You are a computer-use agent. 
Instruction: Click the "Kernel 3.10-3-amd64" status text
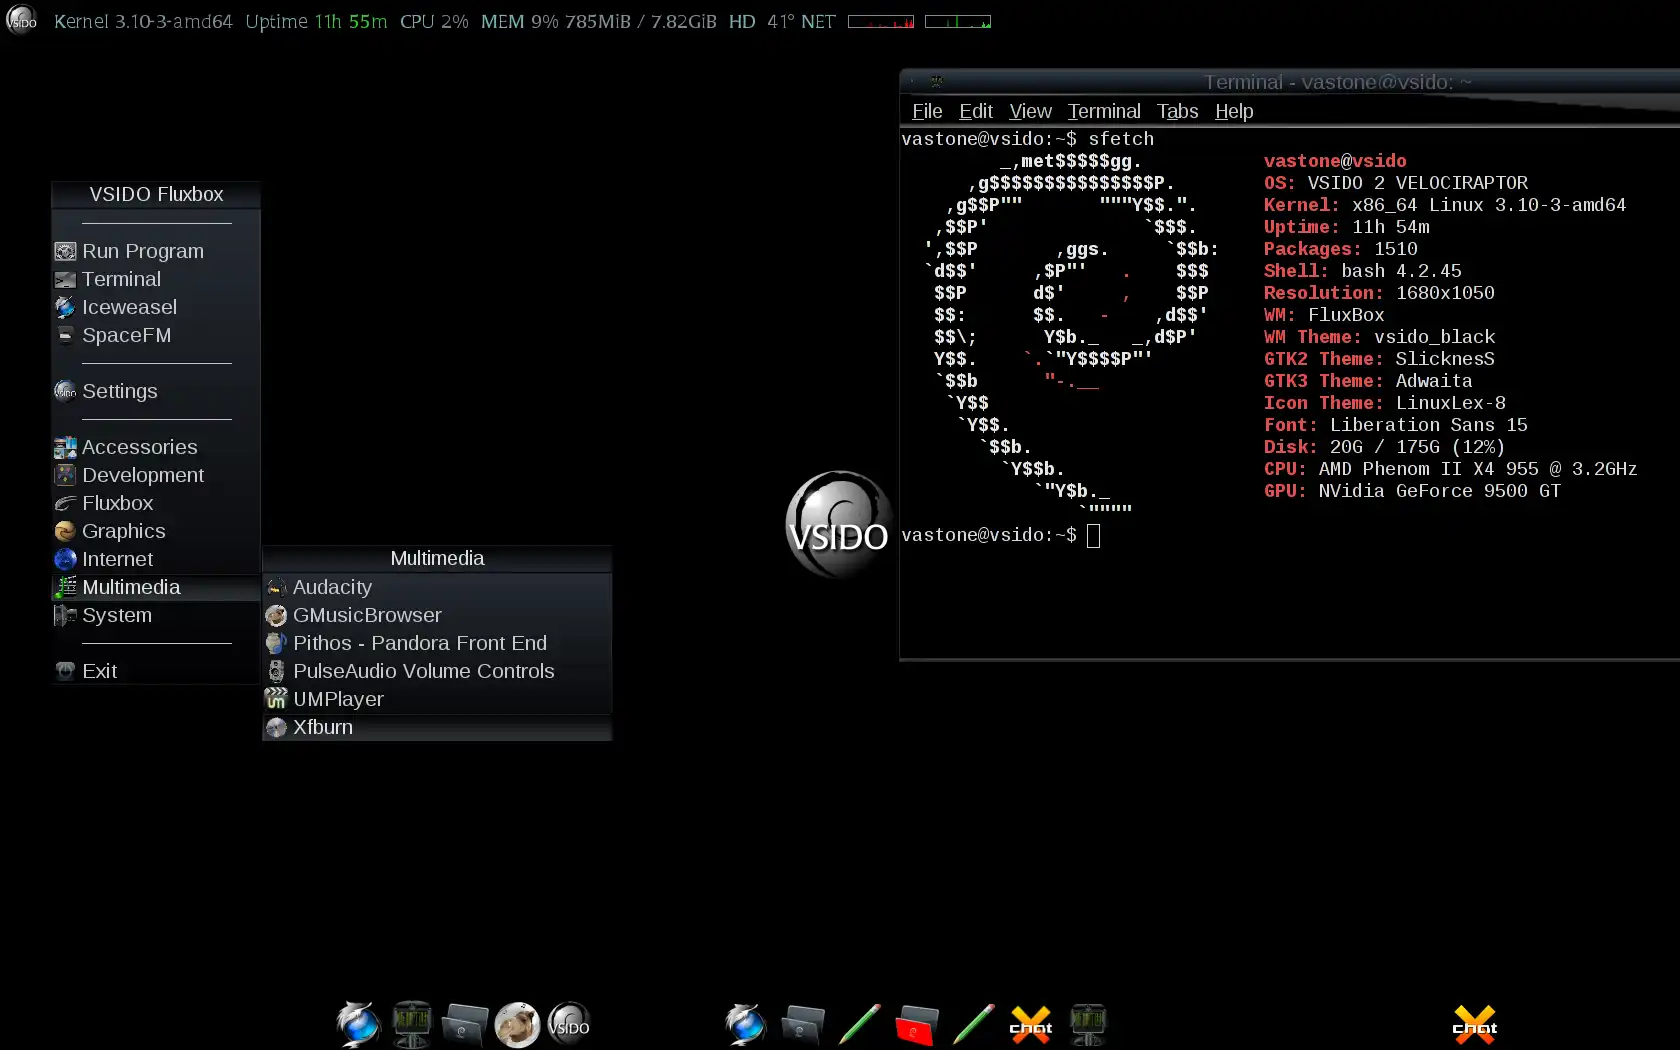pyautogui.click(x=143, y=21)
